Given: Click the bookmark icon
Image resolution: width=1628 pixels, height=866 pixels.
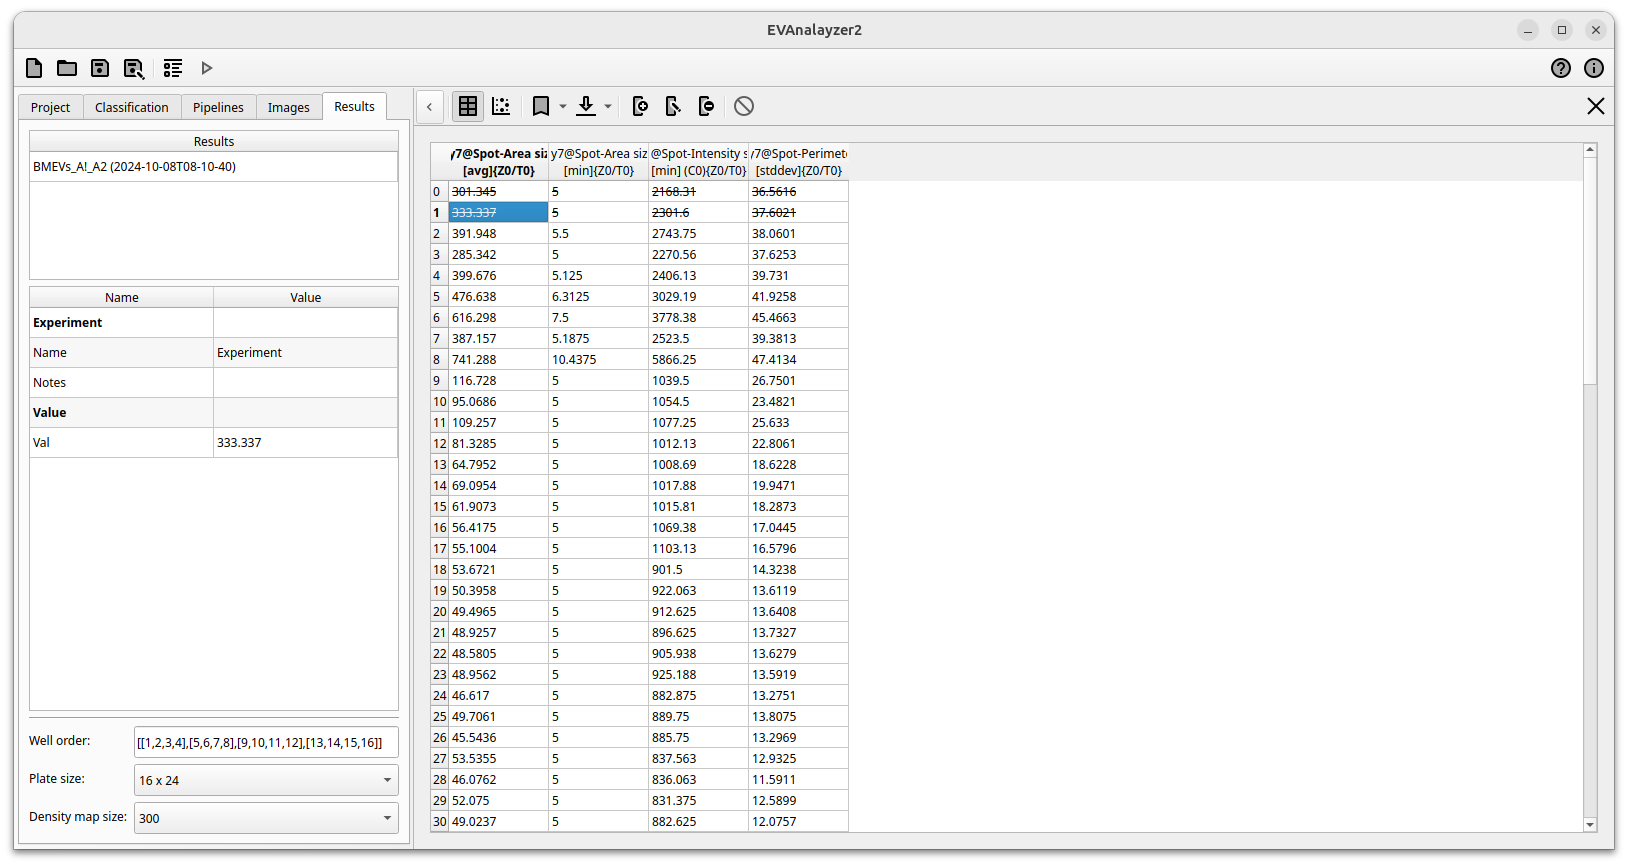Looking at the screenshot, I should [541, 106].
